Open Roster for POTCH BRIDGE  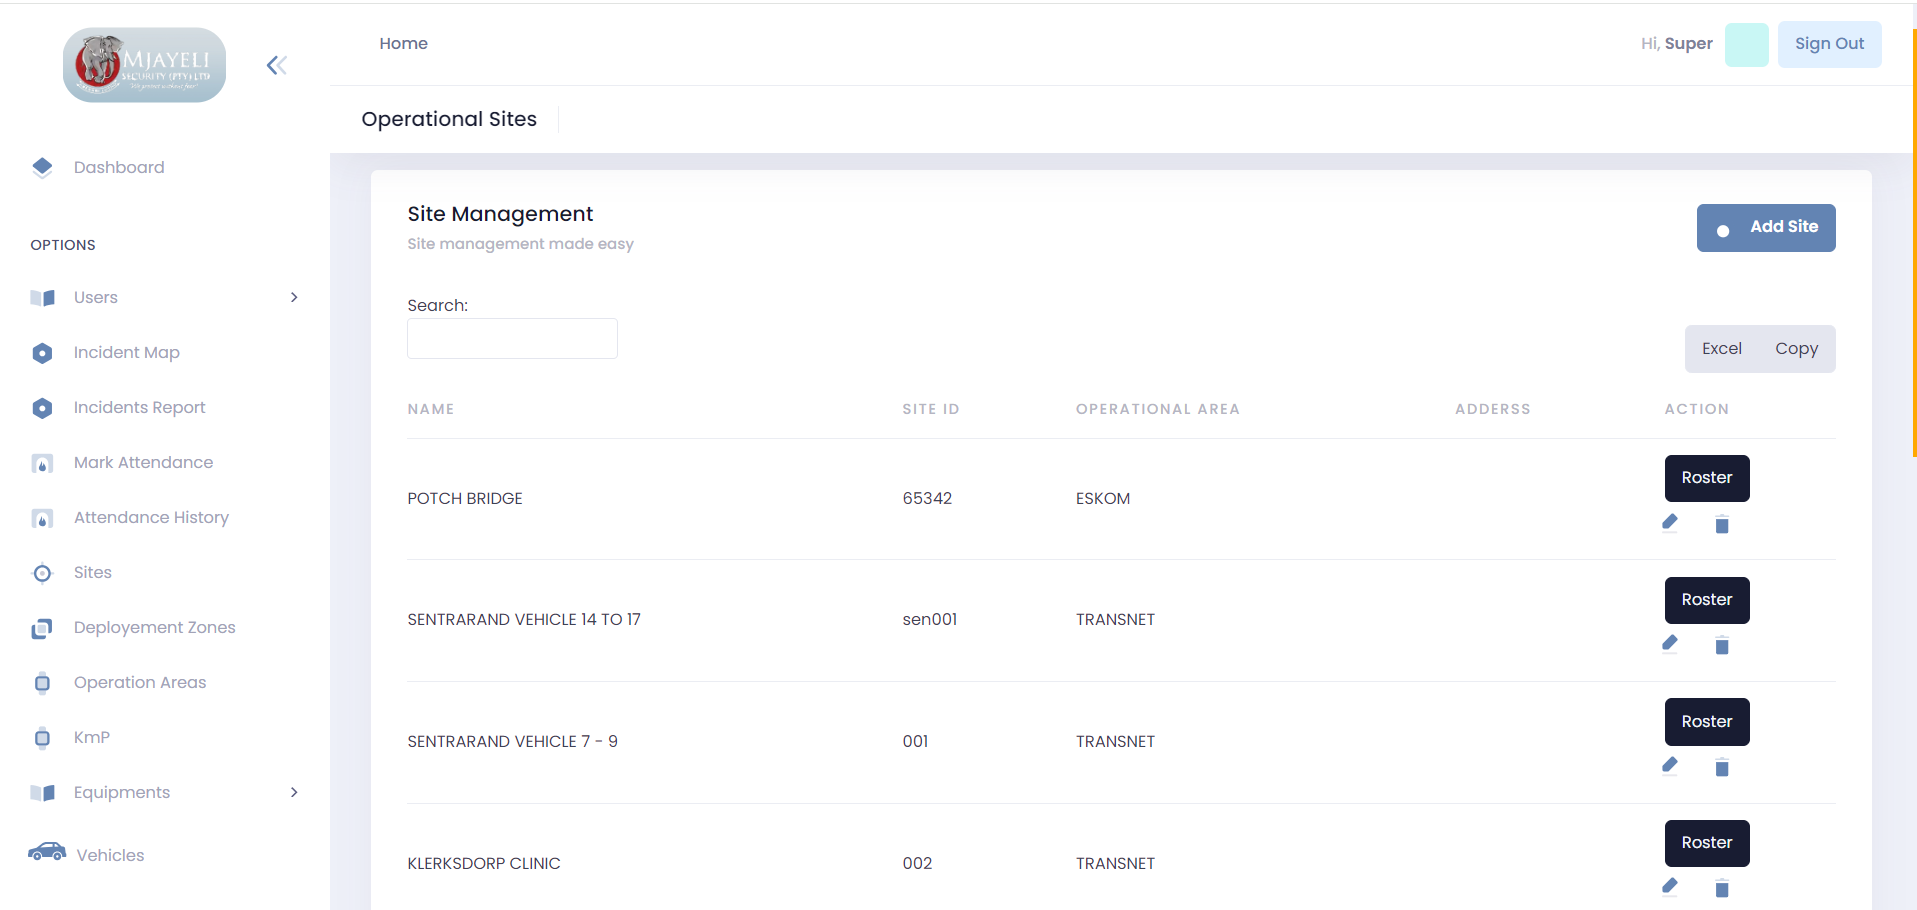click(1706, 478)
